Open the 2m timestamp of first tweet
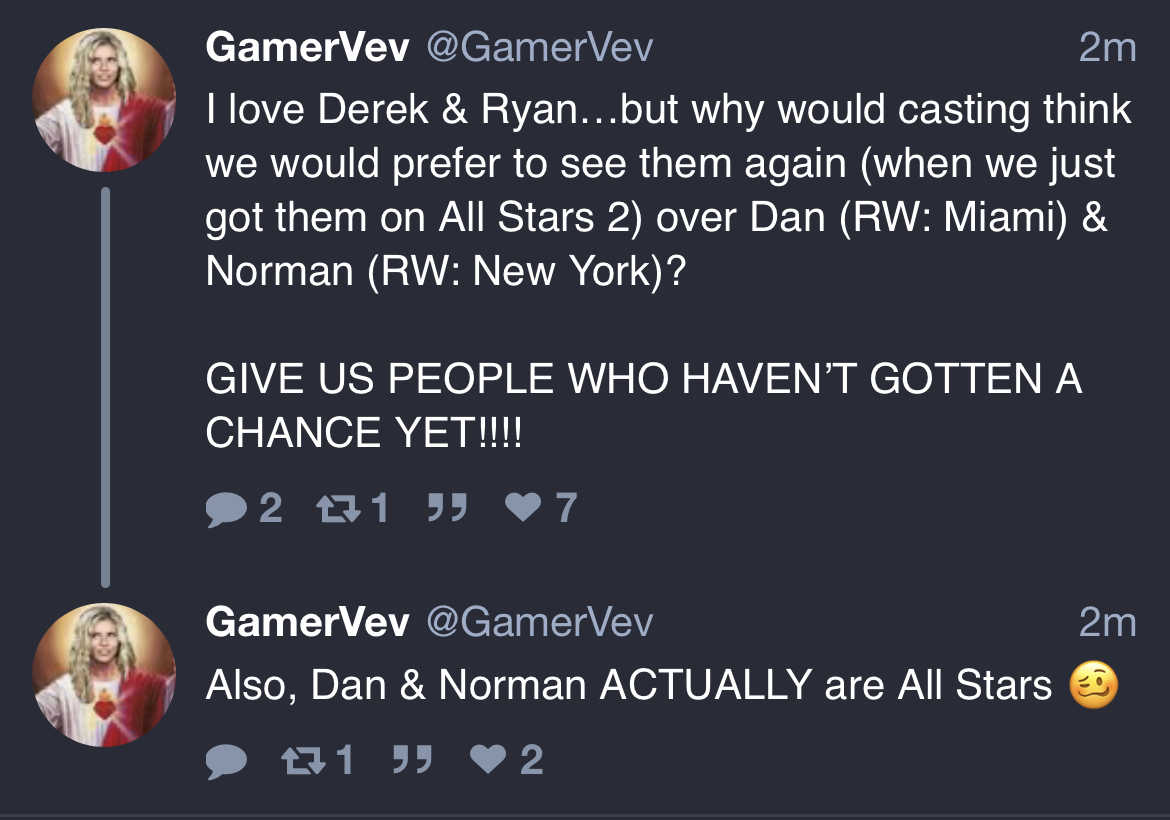The height and width of the screenshot is (820, 1170). pos(1107,48)
